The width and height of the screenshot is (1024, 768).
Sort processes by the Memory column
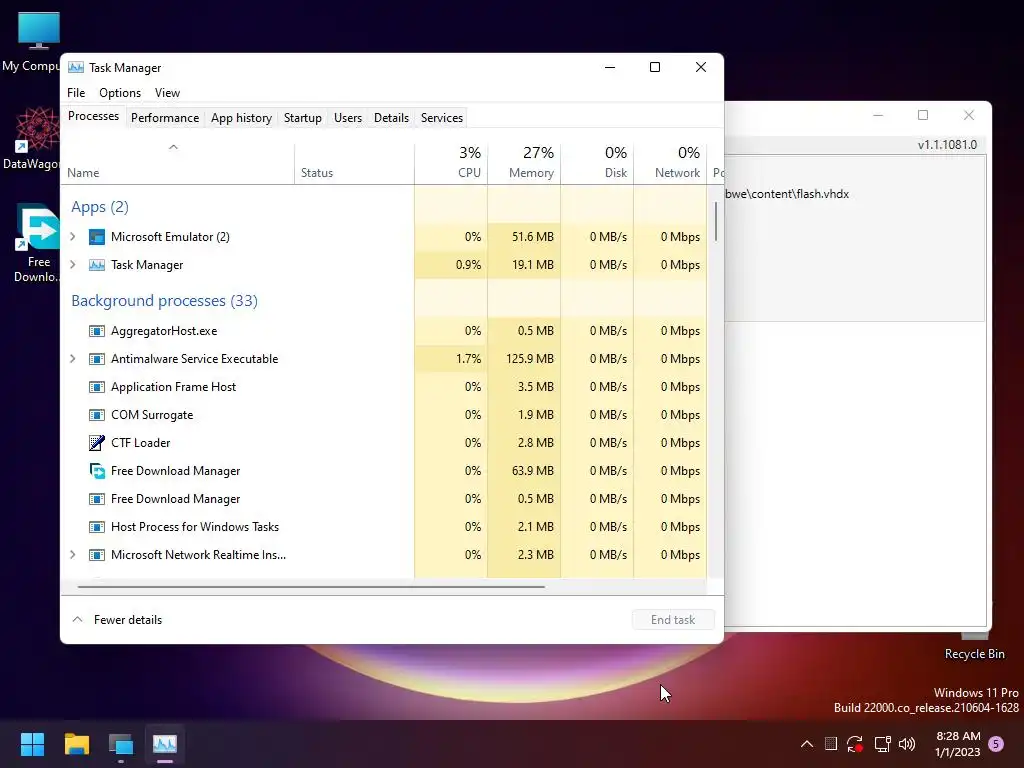[x=524, y=163]
